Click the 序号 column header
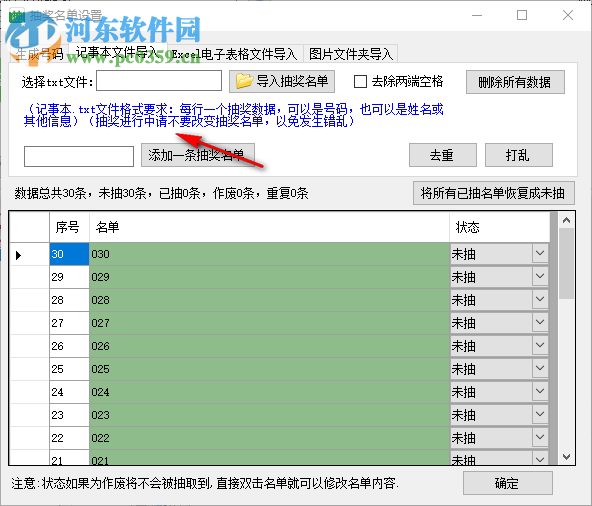Viewport: 592px width, 506px height. 69,227
